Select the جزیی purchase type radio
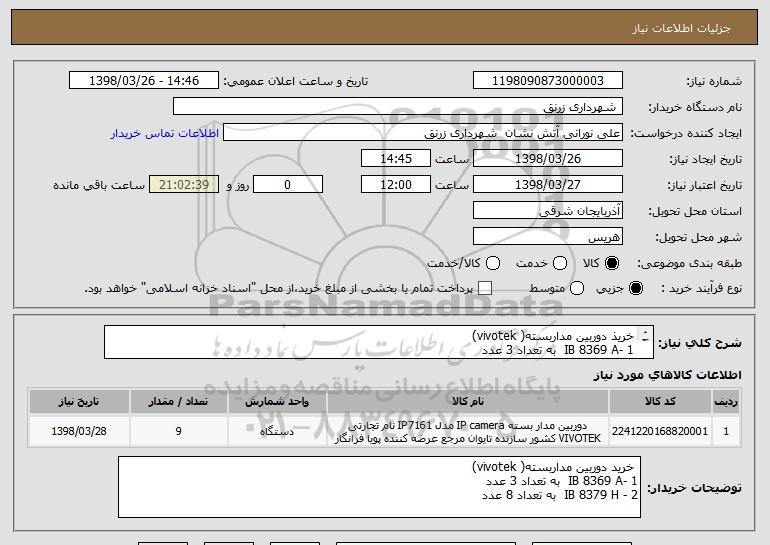This screenshot has width=770, height=545. [635, 288]
